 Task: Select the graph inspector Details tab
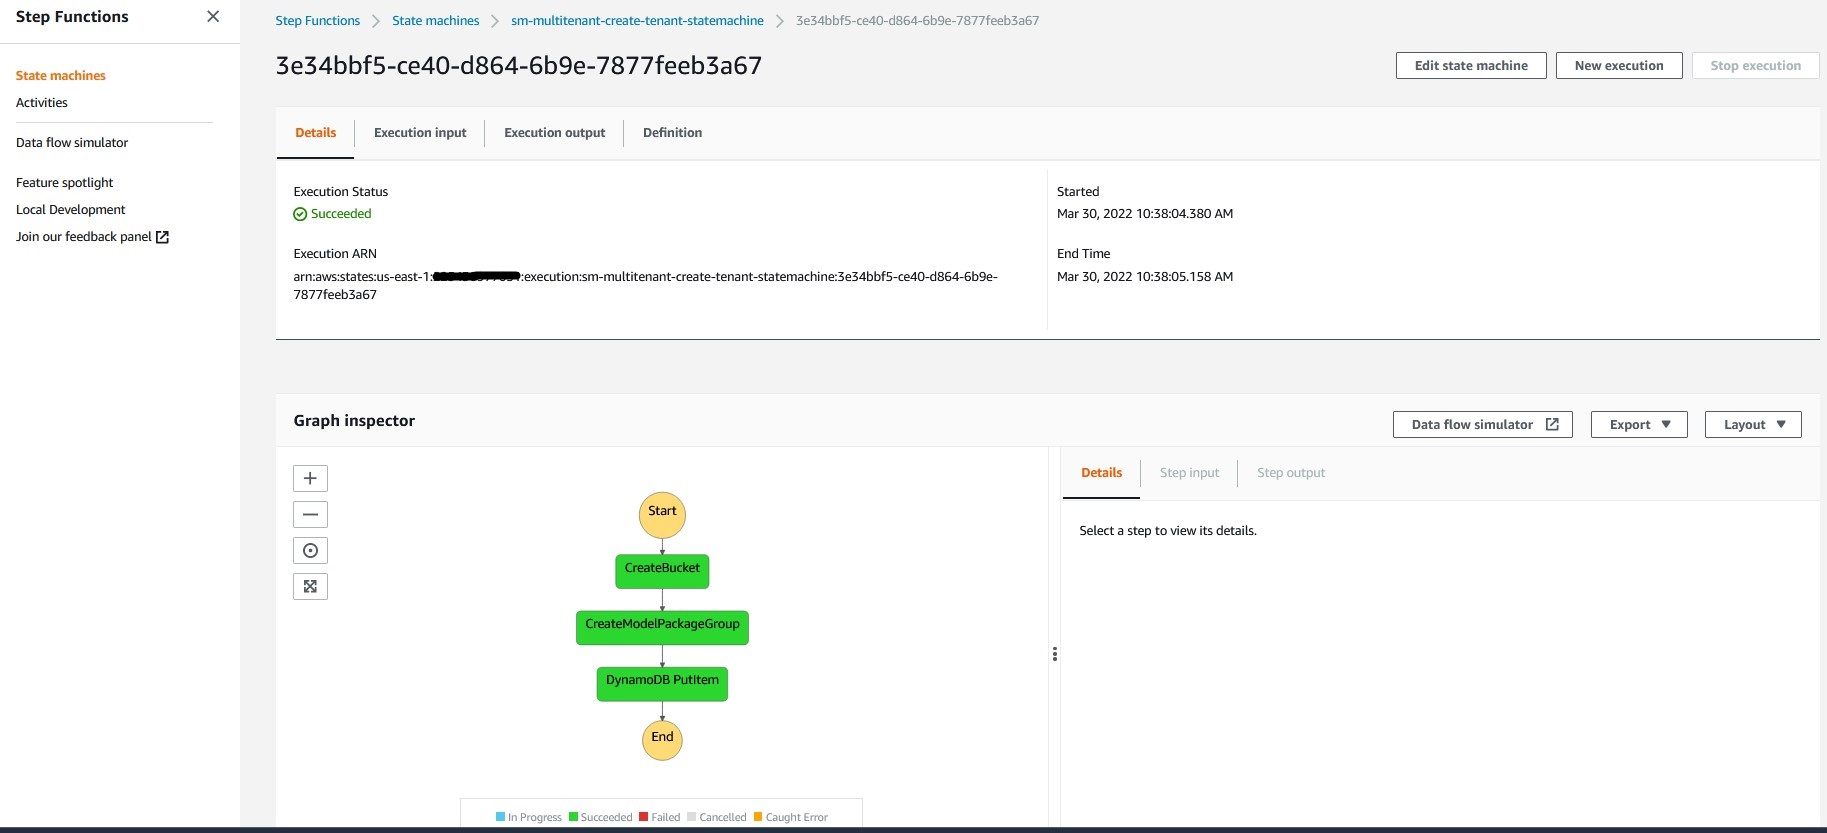[x=1101, y=473]
